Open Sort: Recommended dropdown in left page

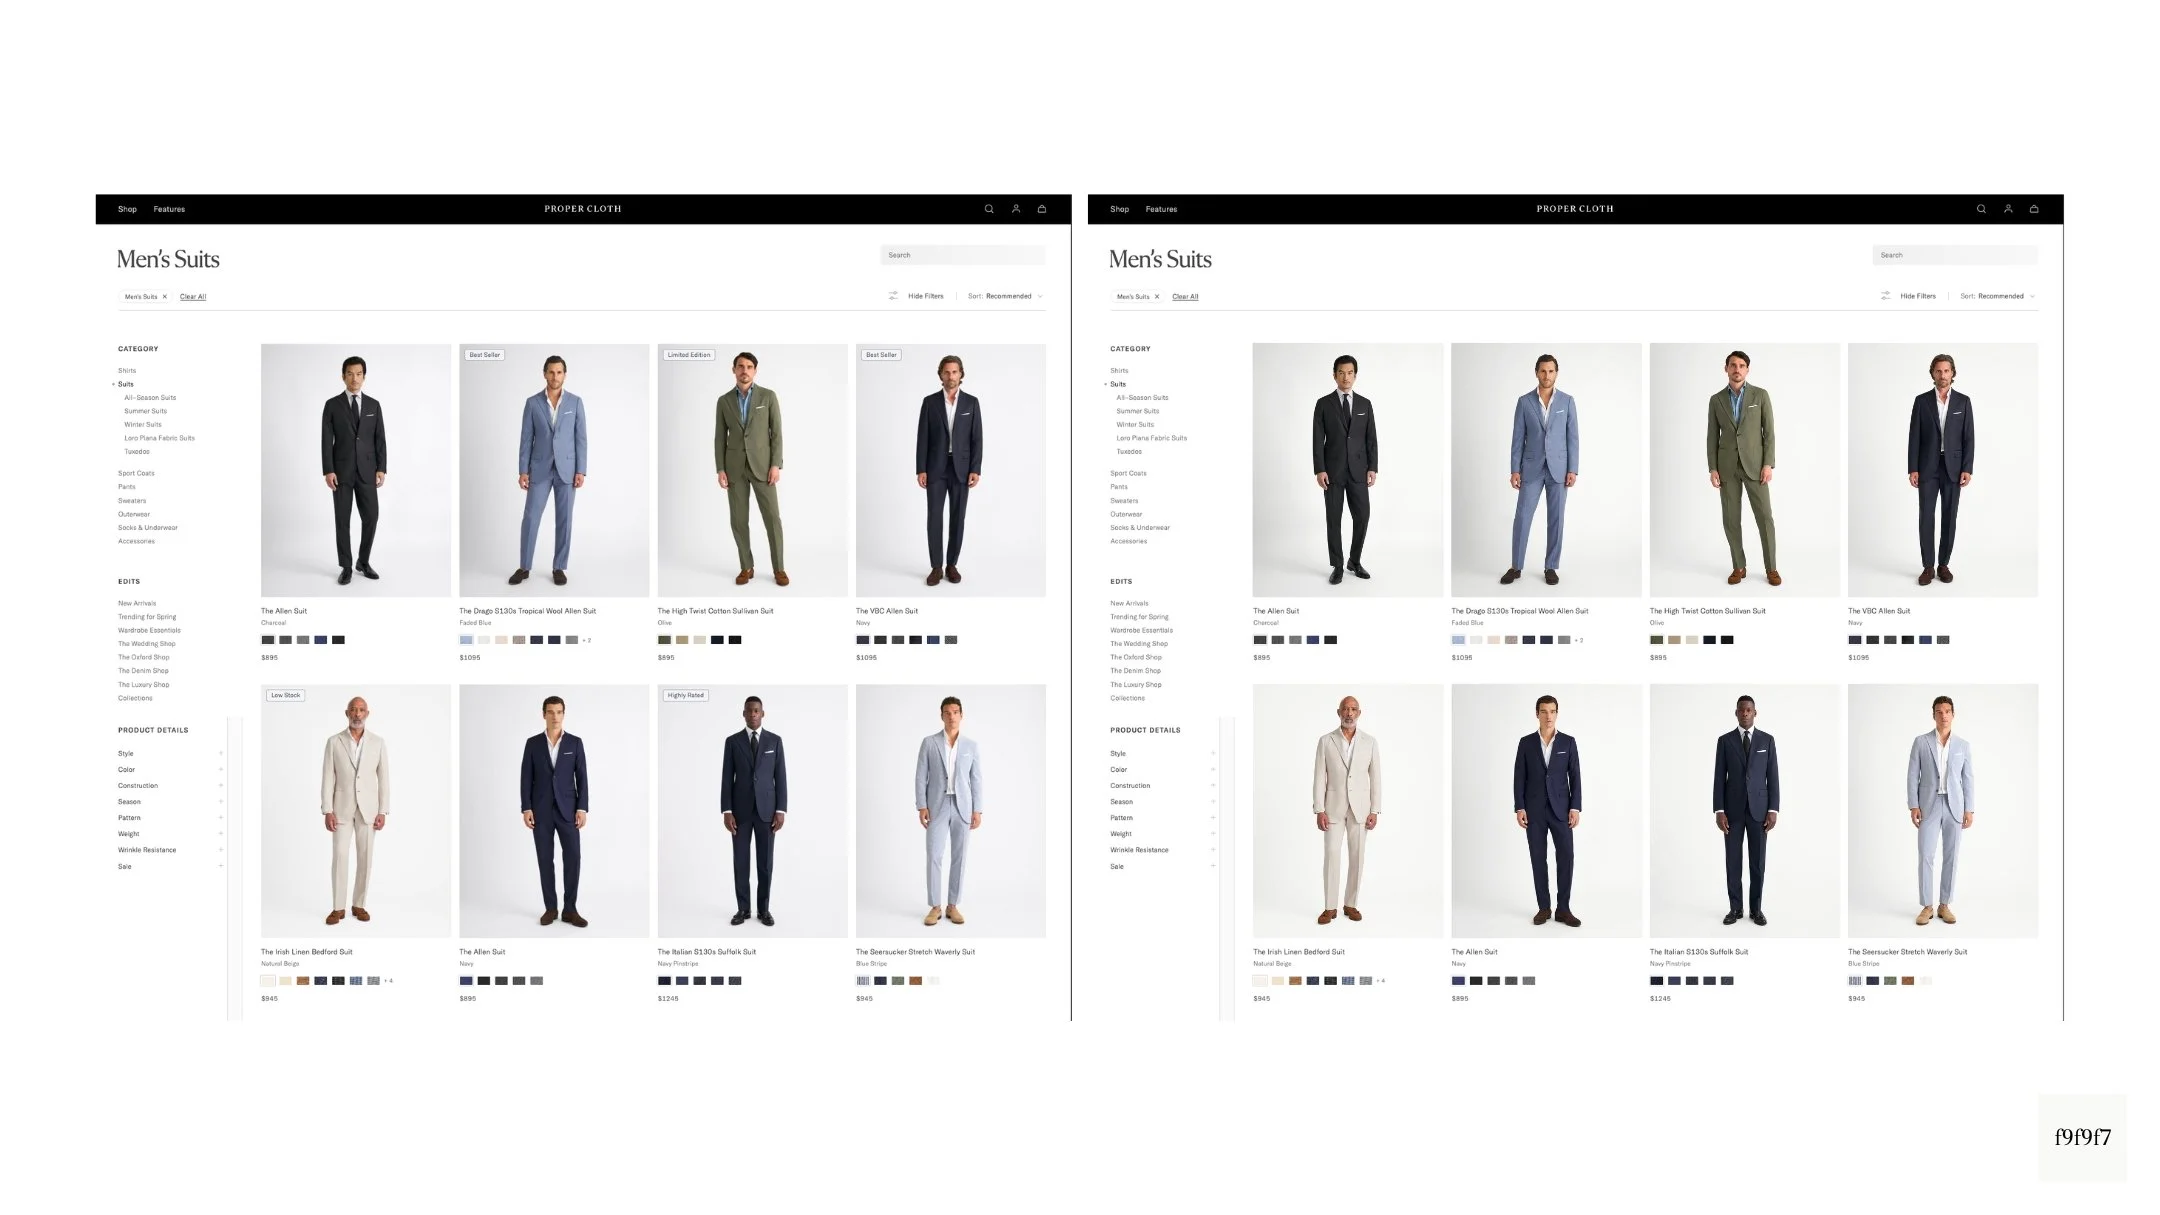tap(1004, 296)
